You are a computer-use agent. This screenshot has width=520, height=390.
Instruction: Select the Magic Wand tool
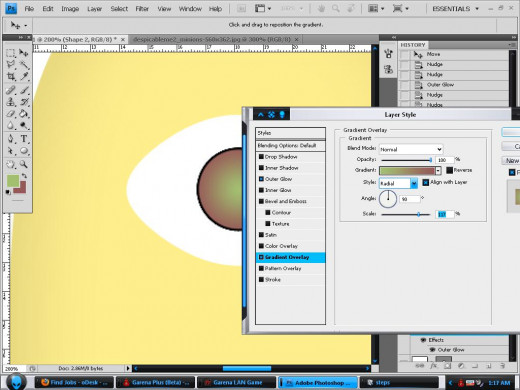pos(24,64)
